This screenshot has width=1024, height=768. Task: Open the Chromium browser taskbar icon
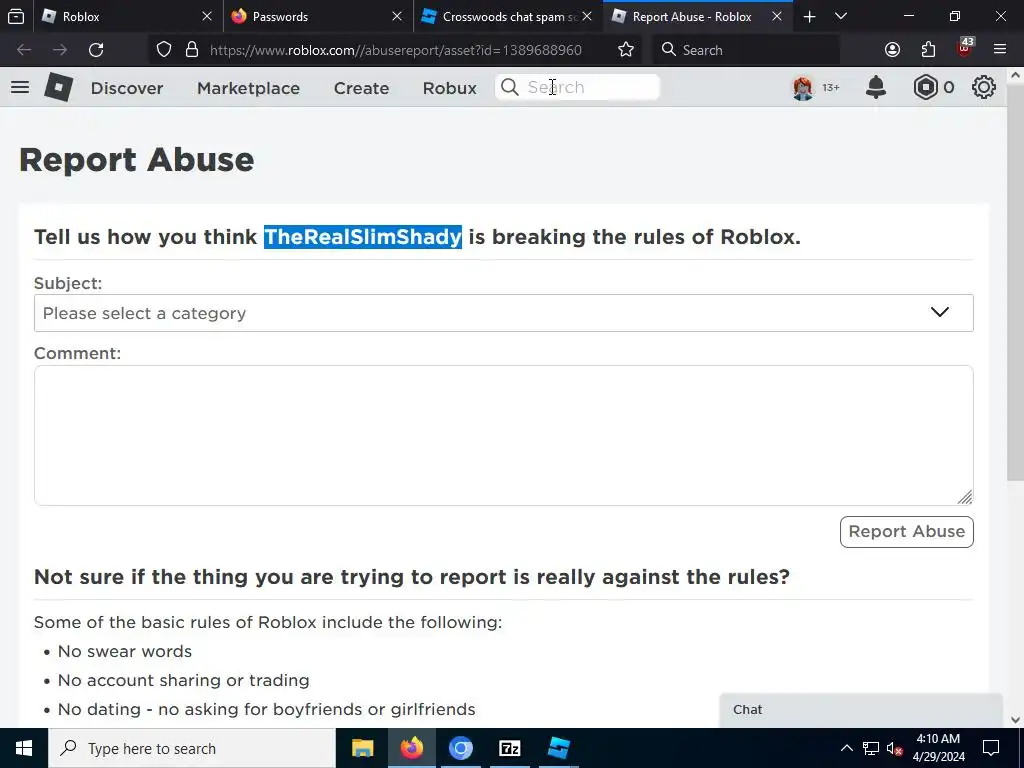[460, 748]
